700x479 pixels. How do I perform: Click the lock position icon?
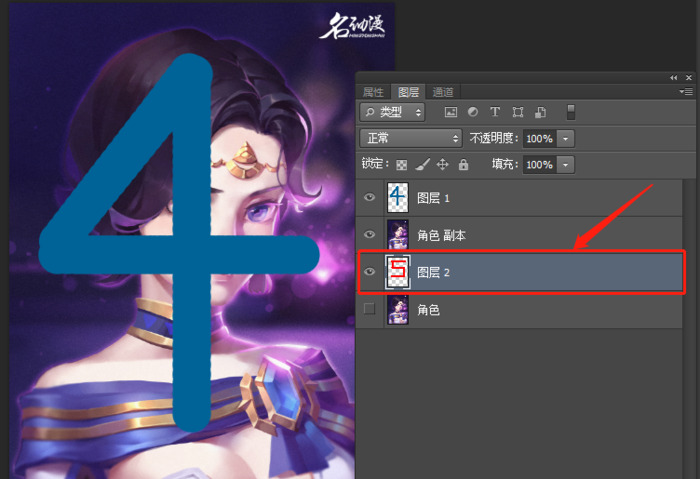pyautogui.click(x=442, y=164)
